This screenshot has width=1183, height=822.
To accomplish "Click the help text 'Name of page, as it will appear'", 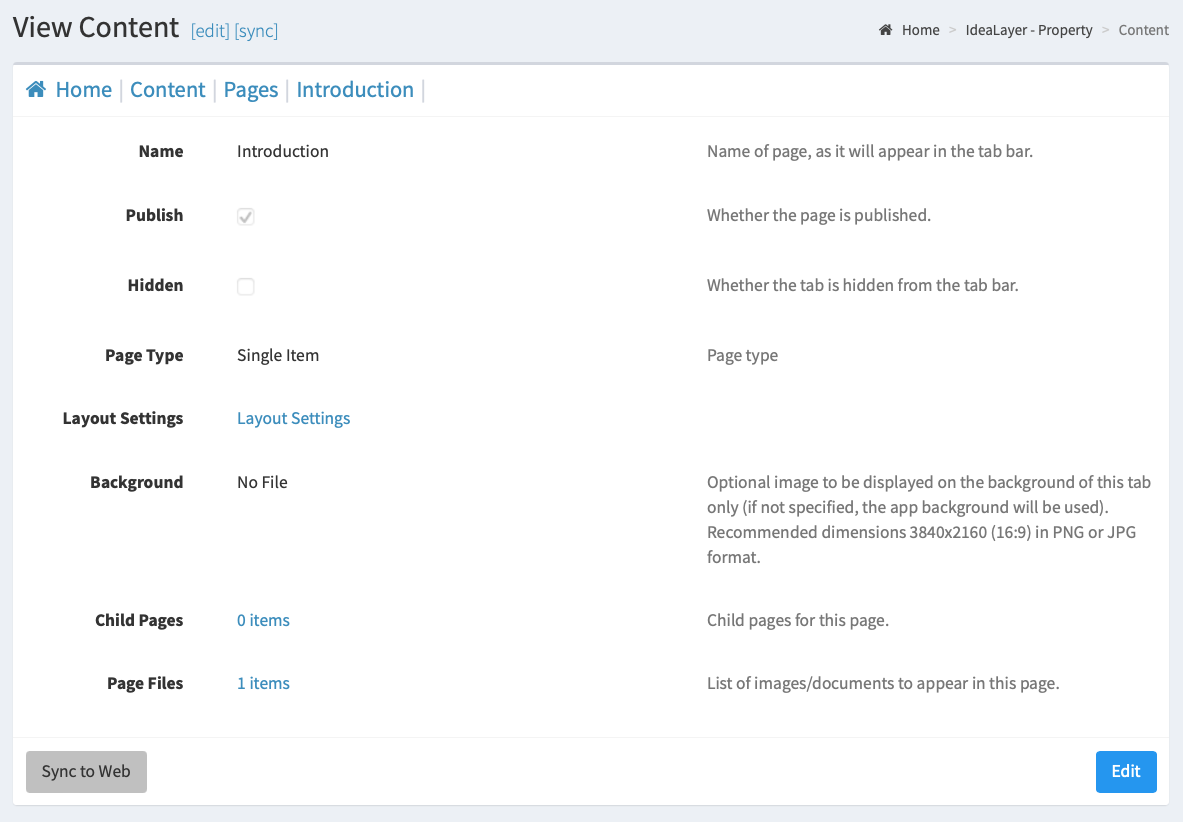I will (870, 152).
